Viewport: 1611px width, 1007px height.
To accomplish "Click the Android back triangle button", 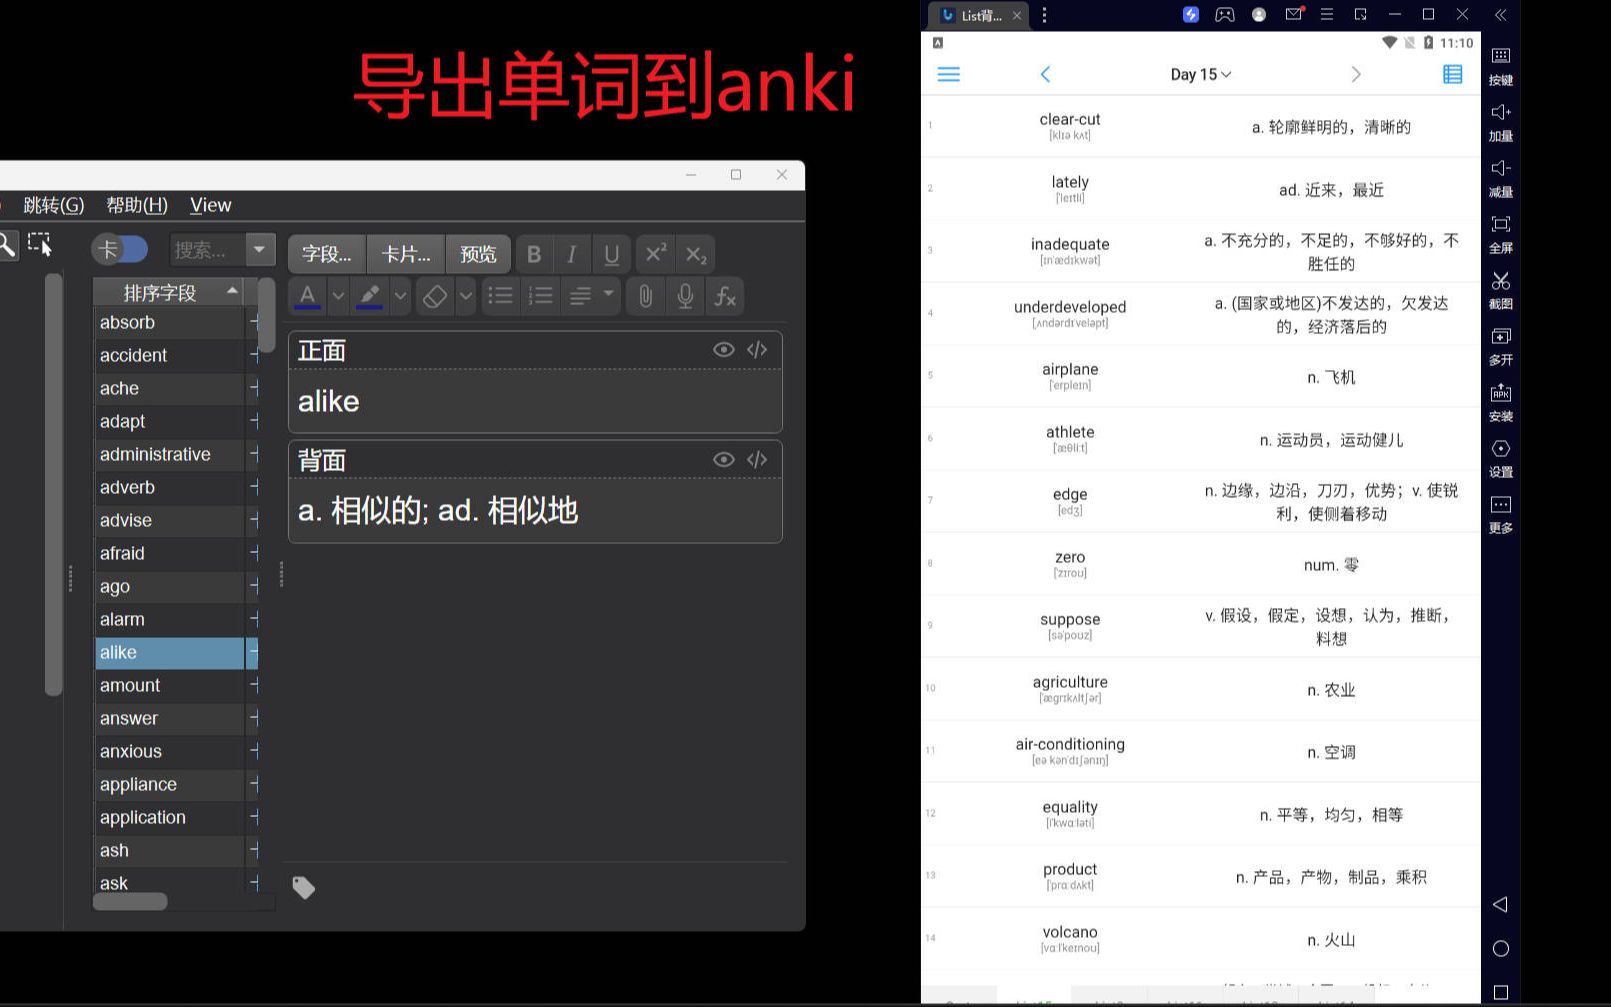I will coord(1500,904).
